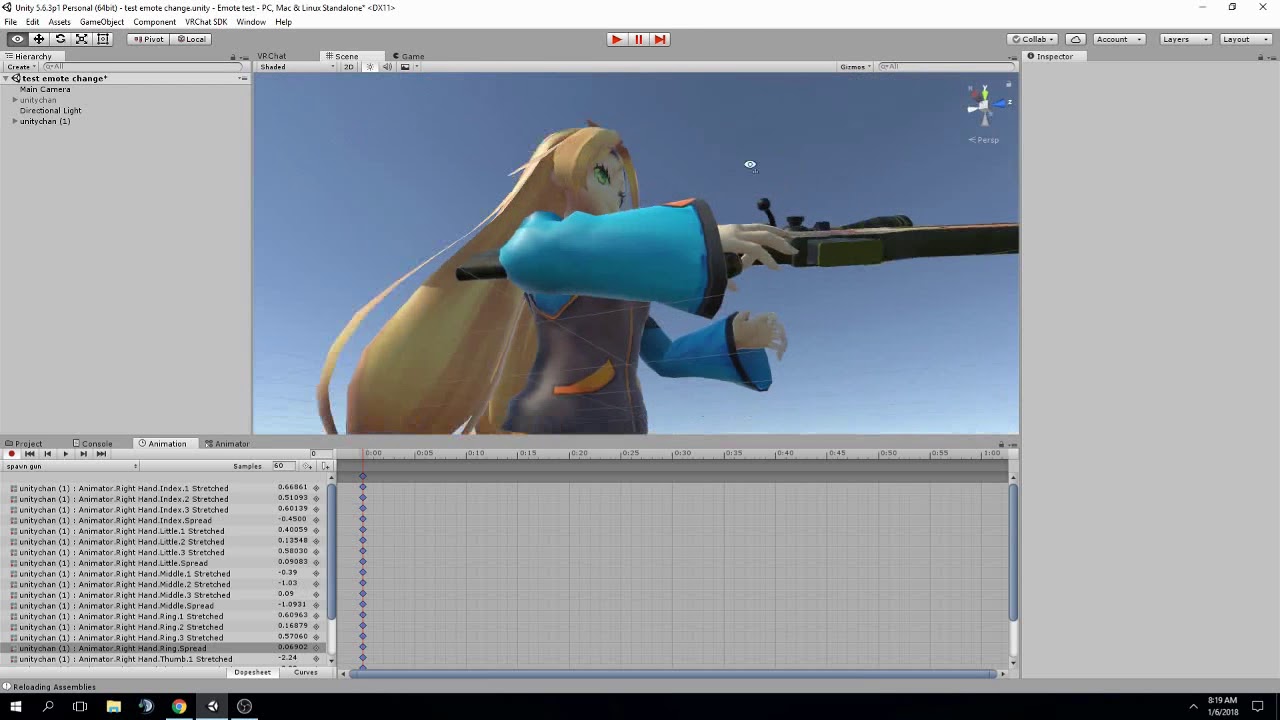The image size is (1280, 720).
Task: Click the editor Step frame button
Action: (x=659, y=39)
